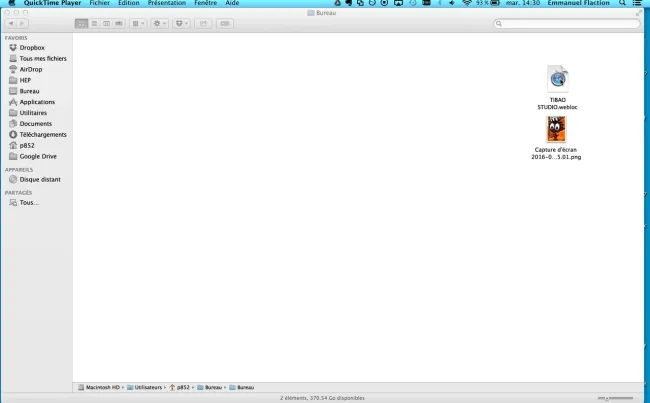Go back with the Finder back arrow
The width and height of the screenshot is (650, 403).
[x=11, y=24]
